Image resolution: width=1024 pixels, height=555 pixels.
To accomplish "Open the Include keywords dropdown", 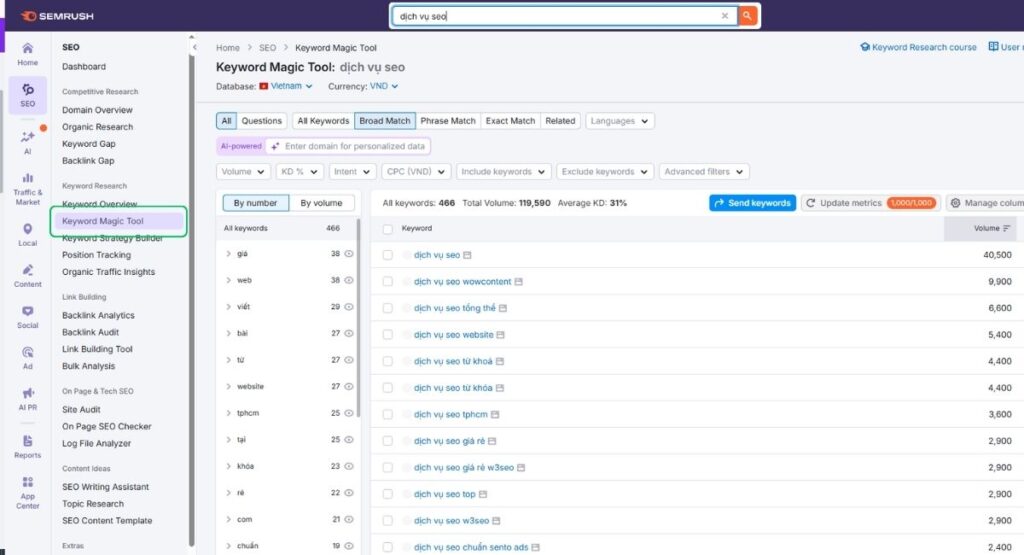I will pyautogui.click(x=504, y=172).
